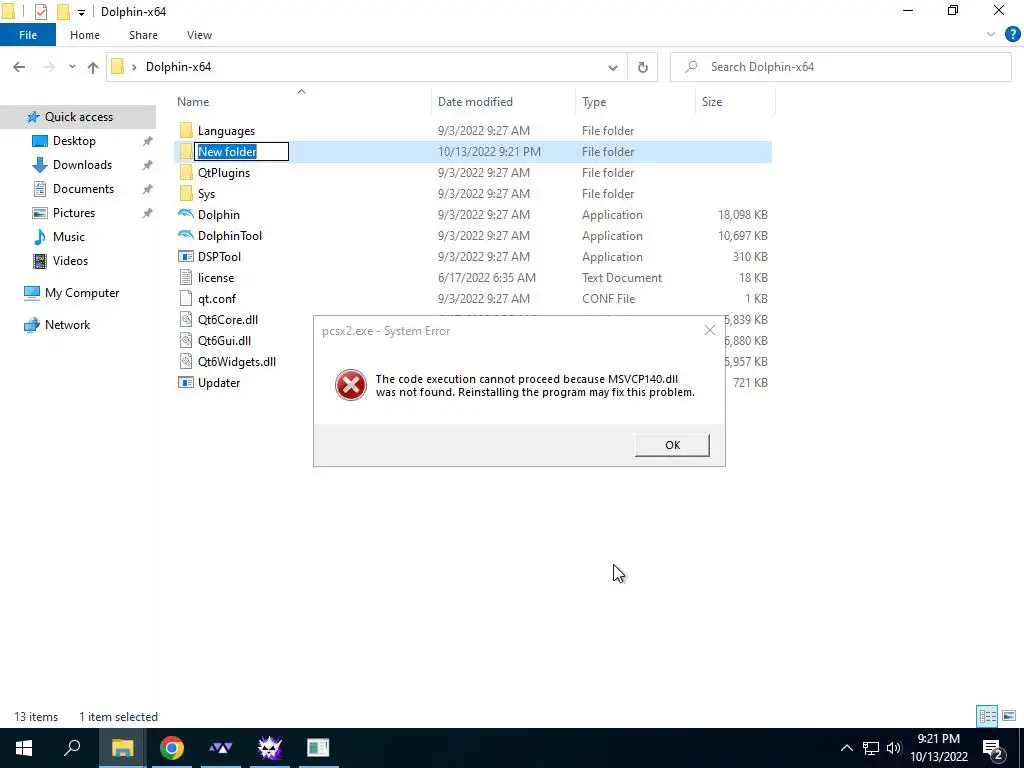Image resolution: width=1024 pixels, height=768 pixels.
Task: Click the Search Dolphin-x64 field
Action: click(x=841, y=67)
